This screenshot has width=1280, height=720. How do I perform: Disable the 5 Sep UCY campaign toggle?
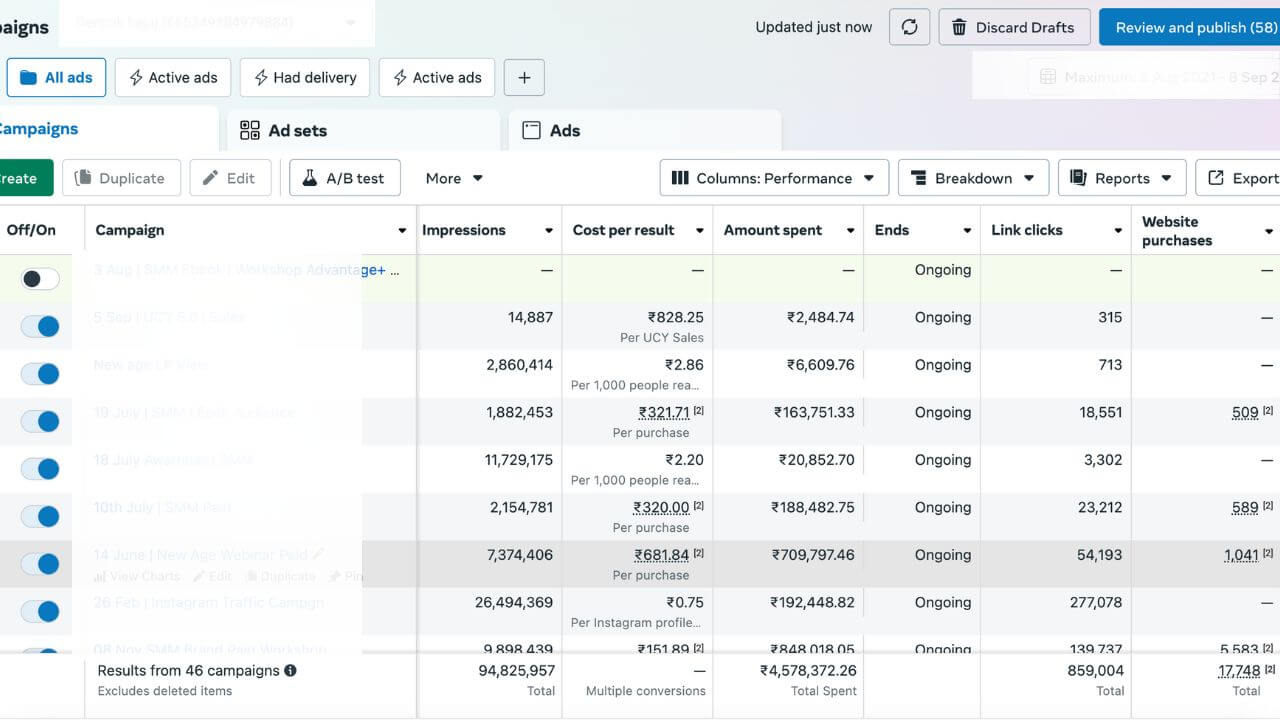tap(40, 326)
